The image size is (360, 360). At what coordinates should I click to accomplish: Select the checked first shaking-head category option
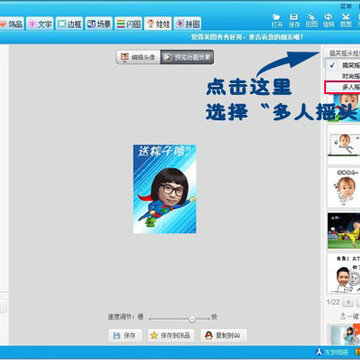(x=342, y=65)
